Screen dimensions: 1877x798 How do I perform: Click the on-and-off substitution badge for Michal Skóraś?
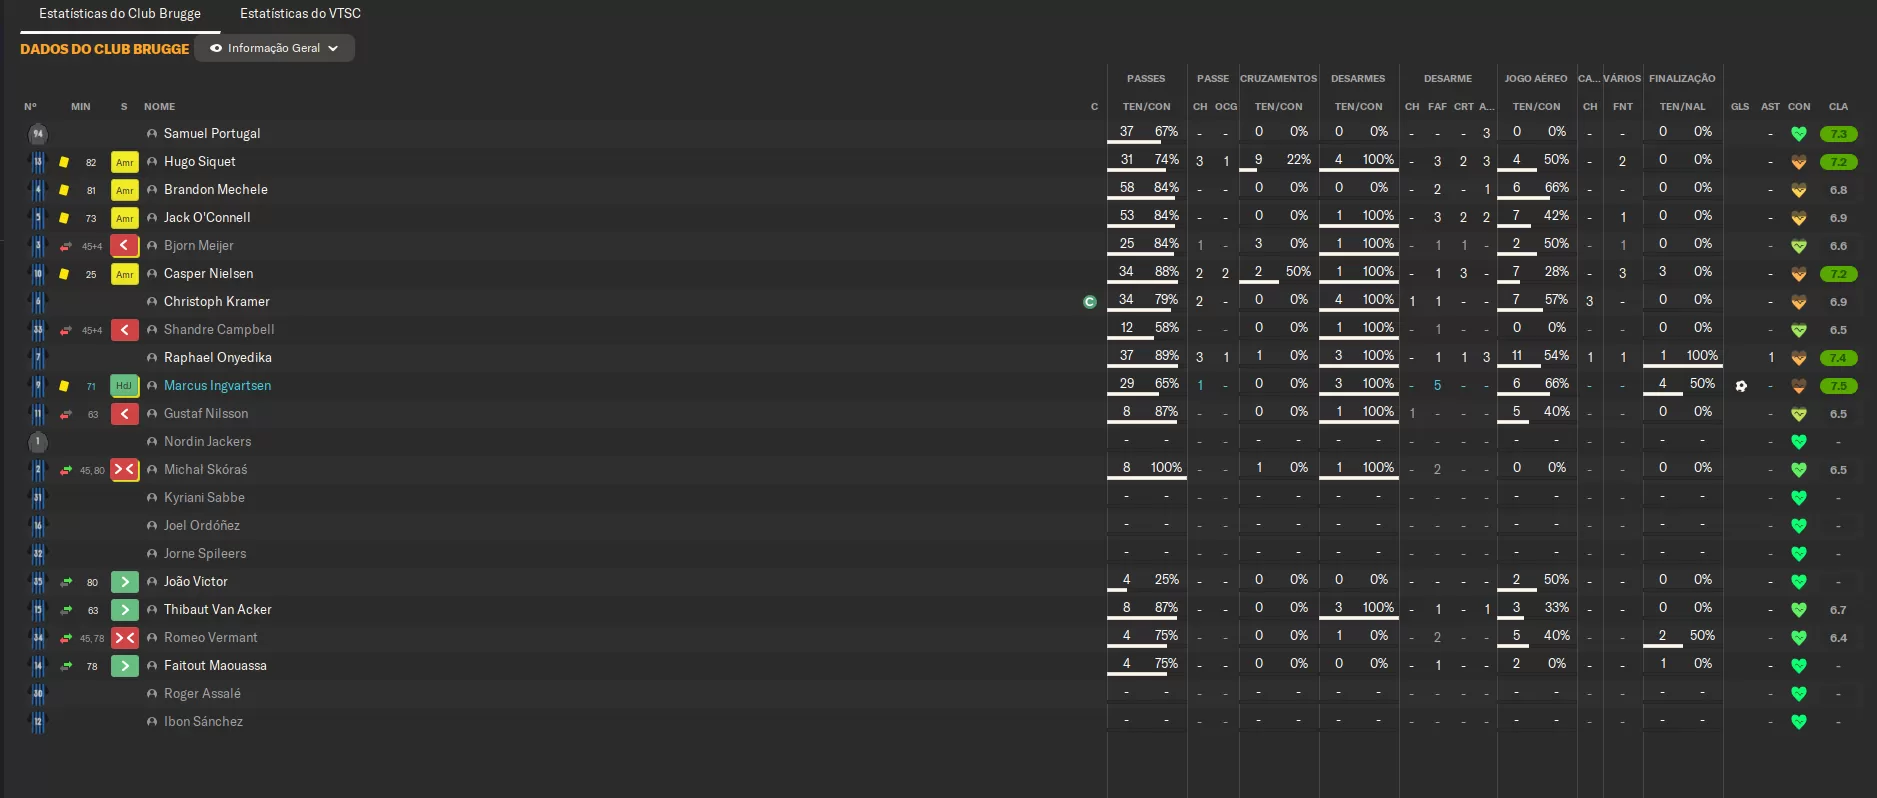124,470
